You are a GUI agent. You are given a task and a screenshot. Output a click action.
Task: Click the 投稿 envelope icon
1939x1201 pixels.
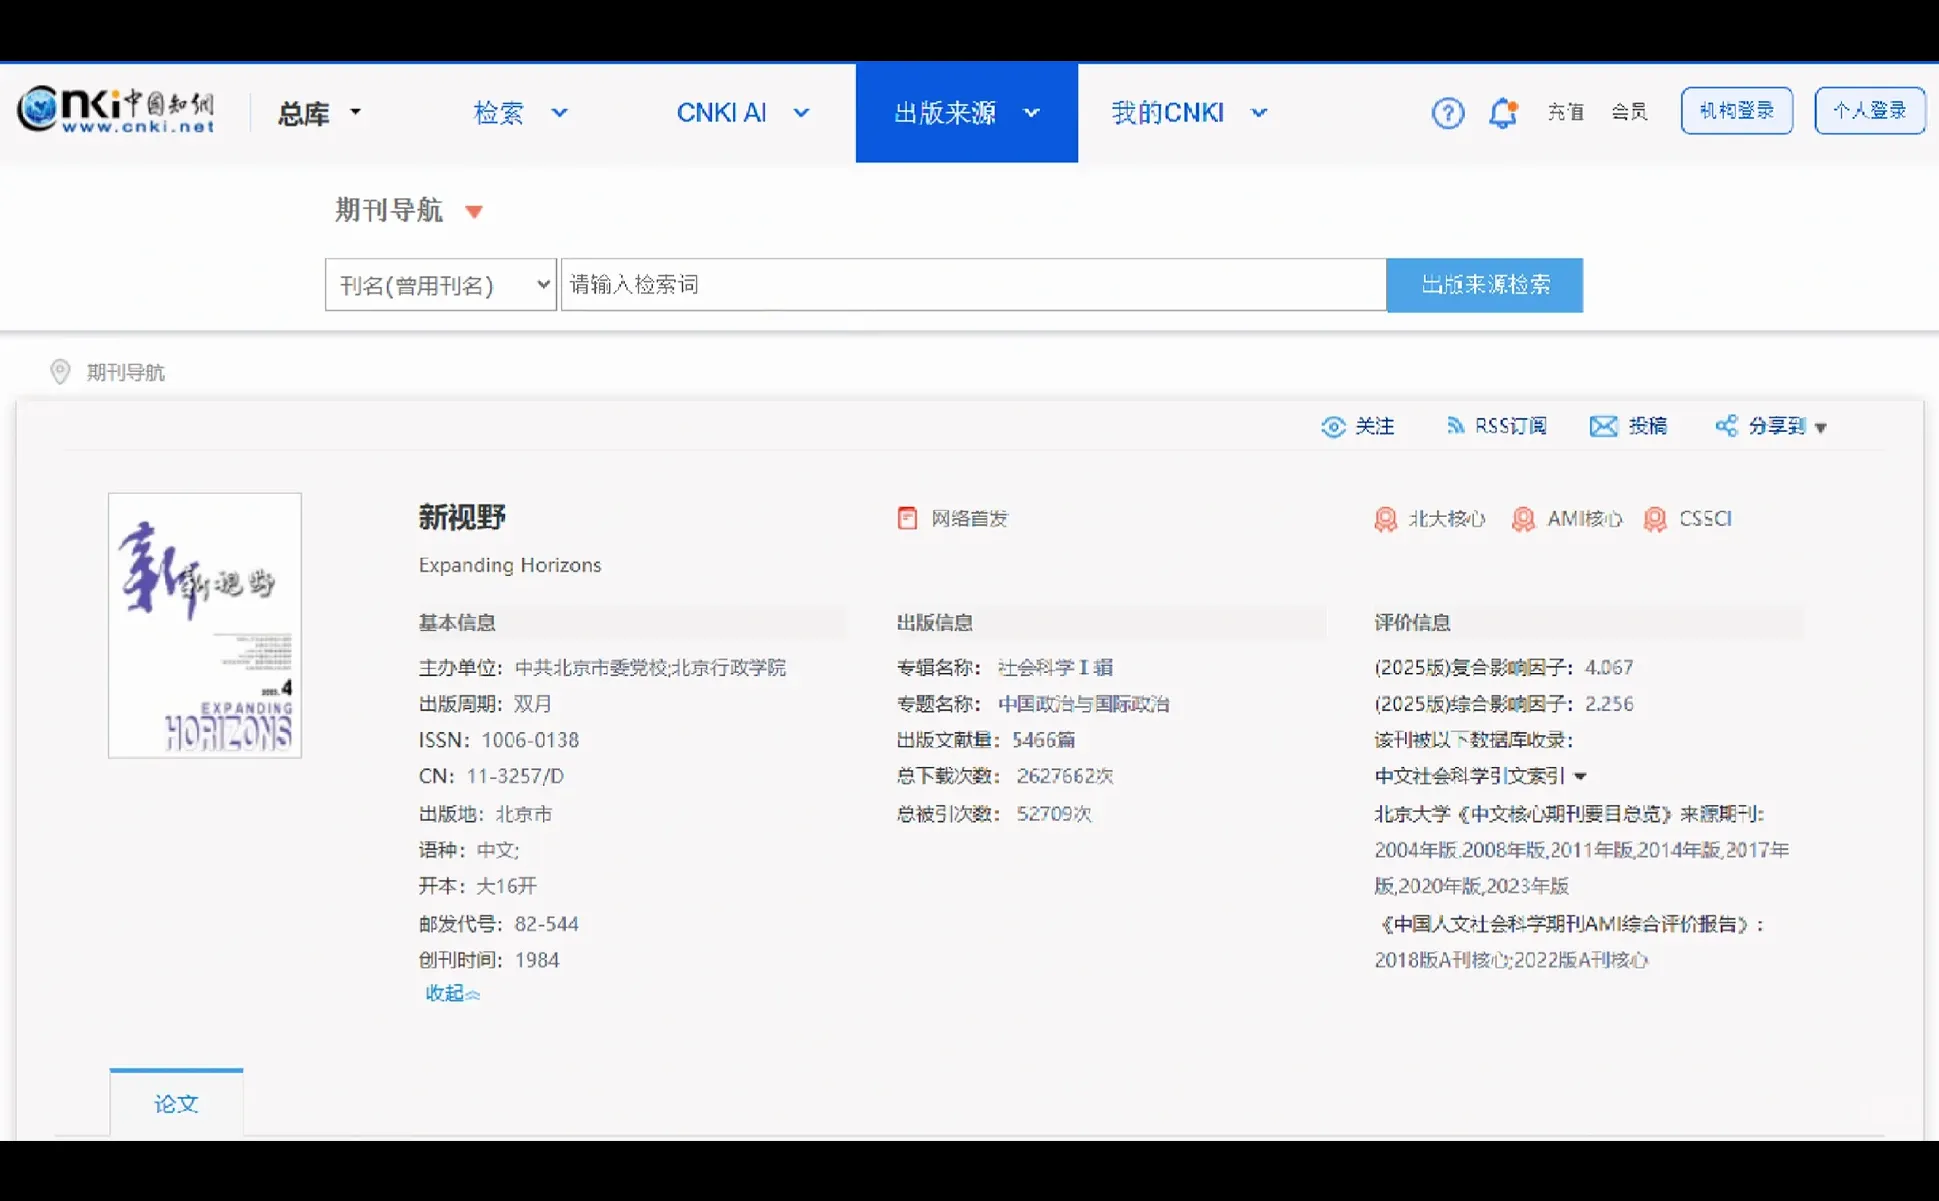pos(1603,427)
